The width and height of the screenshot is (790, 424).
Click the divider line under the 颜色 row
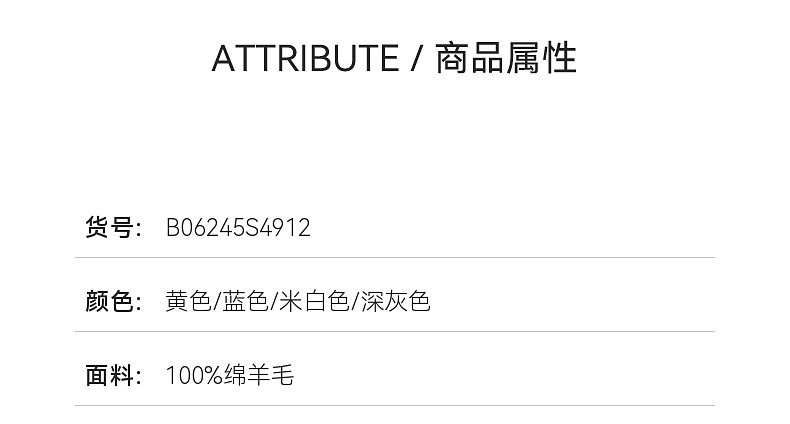(x=395, y=331)
